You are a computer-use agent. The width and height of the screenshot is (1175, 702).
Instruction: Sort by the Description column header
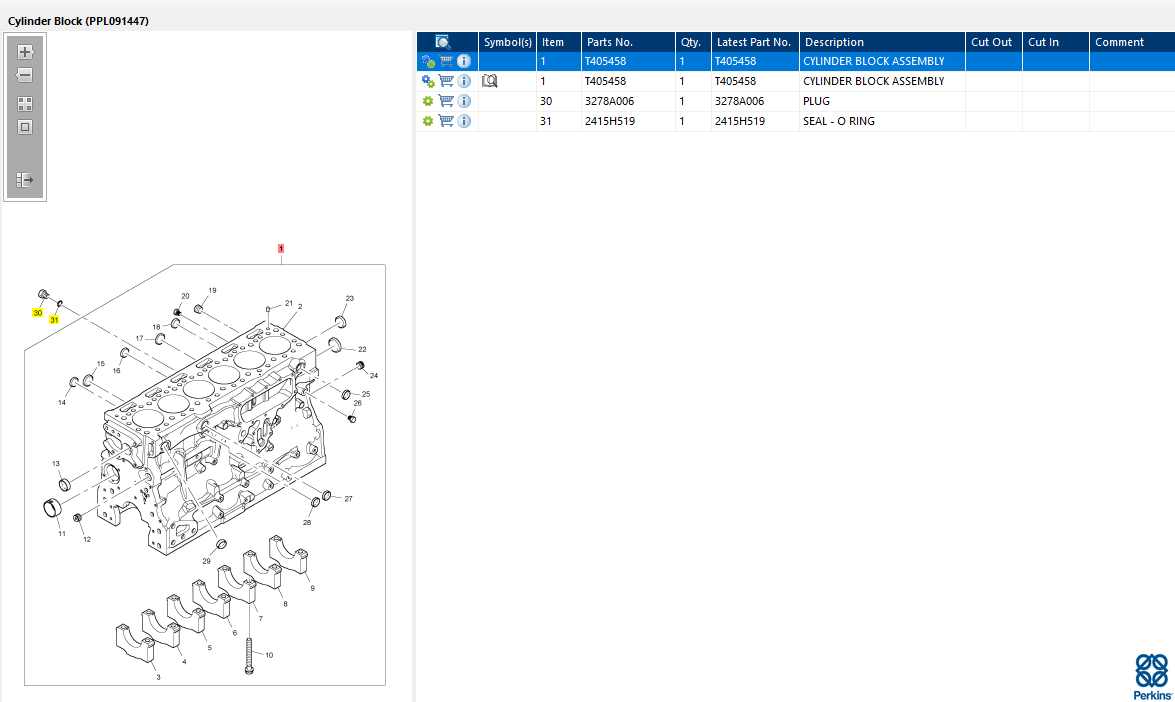click(882, 42)
